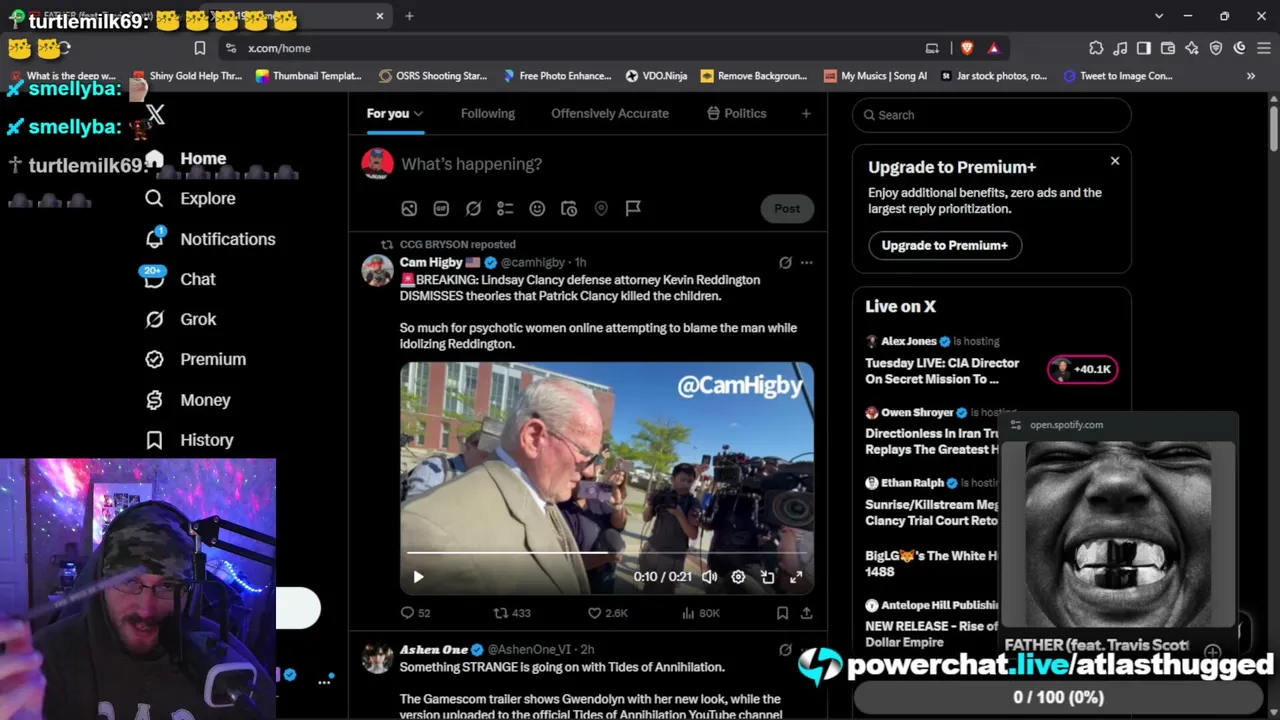Image resolution: width=1280 pixels, height=720 pixels.
Task: View analytics for the 80K views post
Action: click(x=699, y=613)
